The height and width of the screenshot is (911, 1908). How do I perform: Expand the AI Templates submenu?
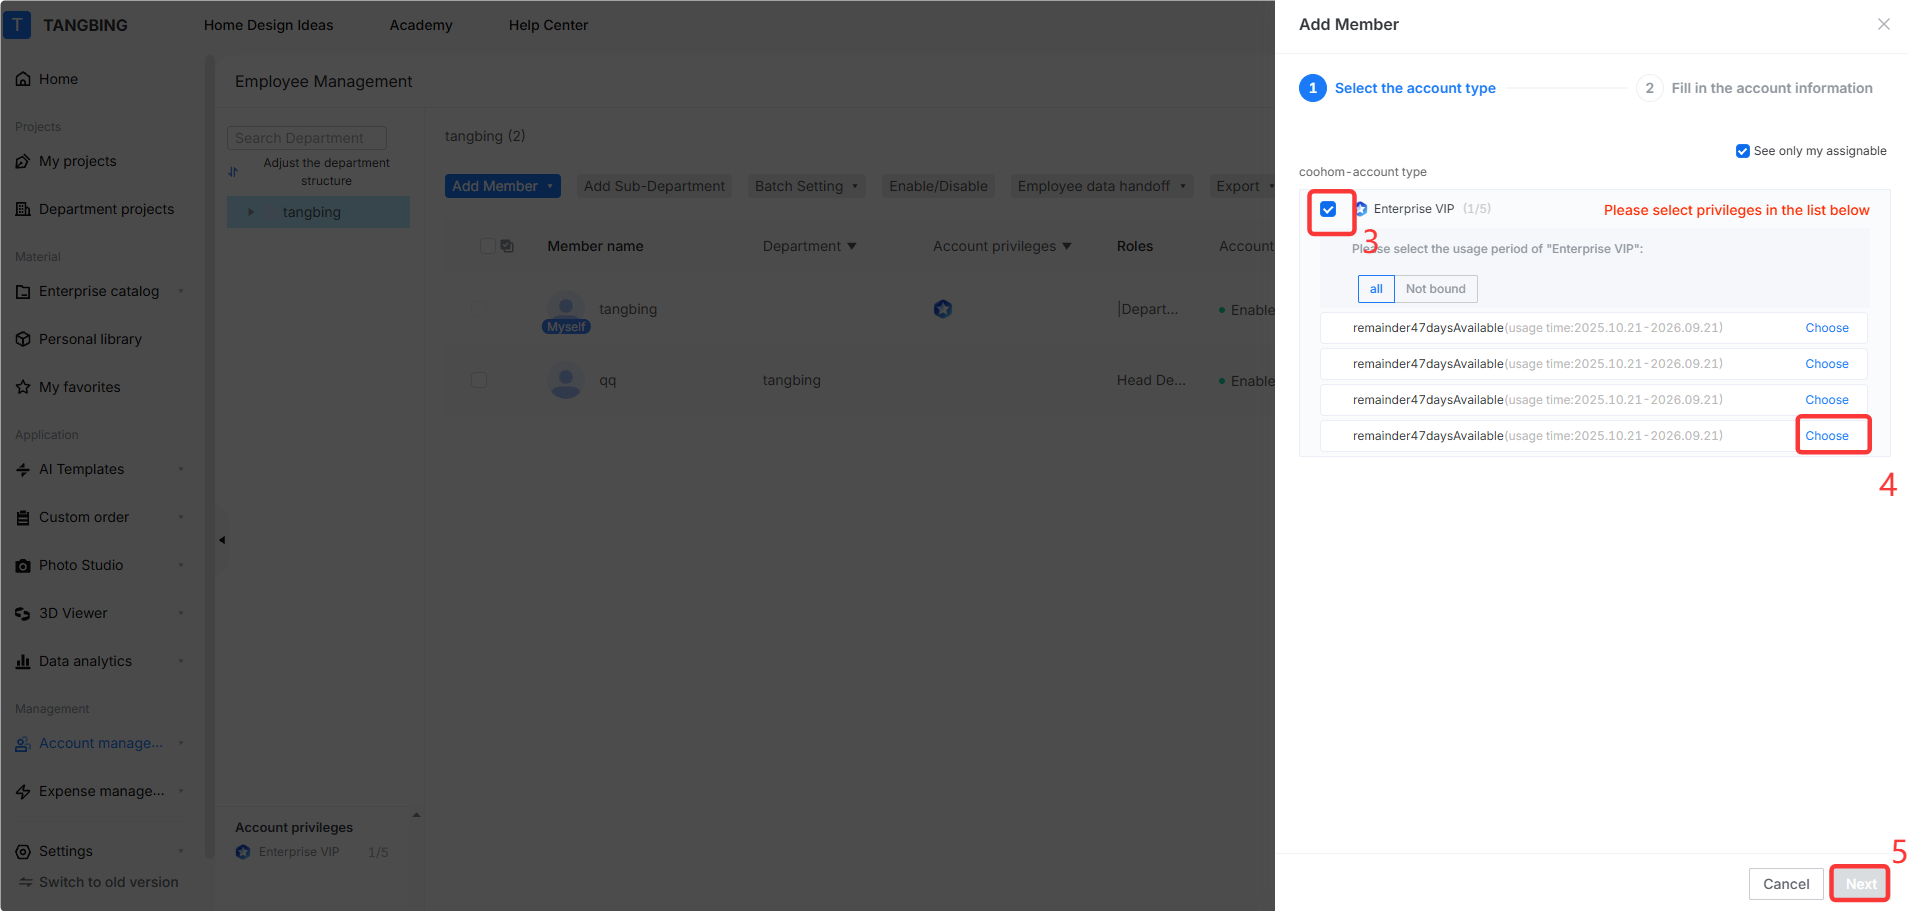181,469
